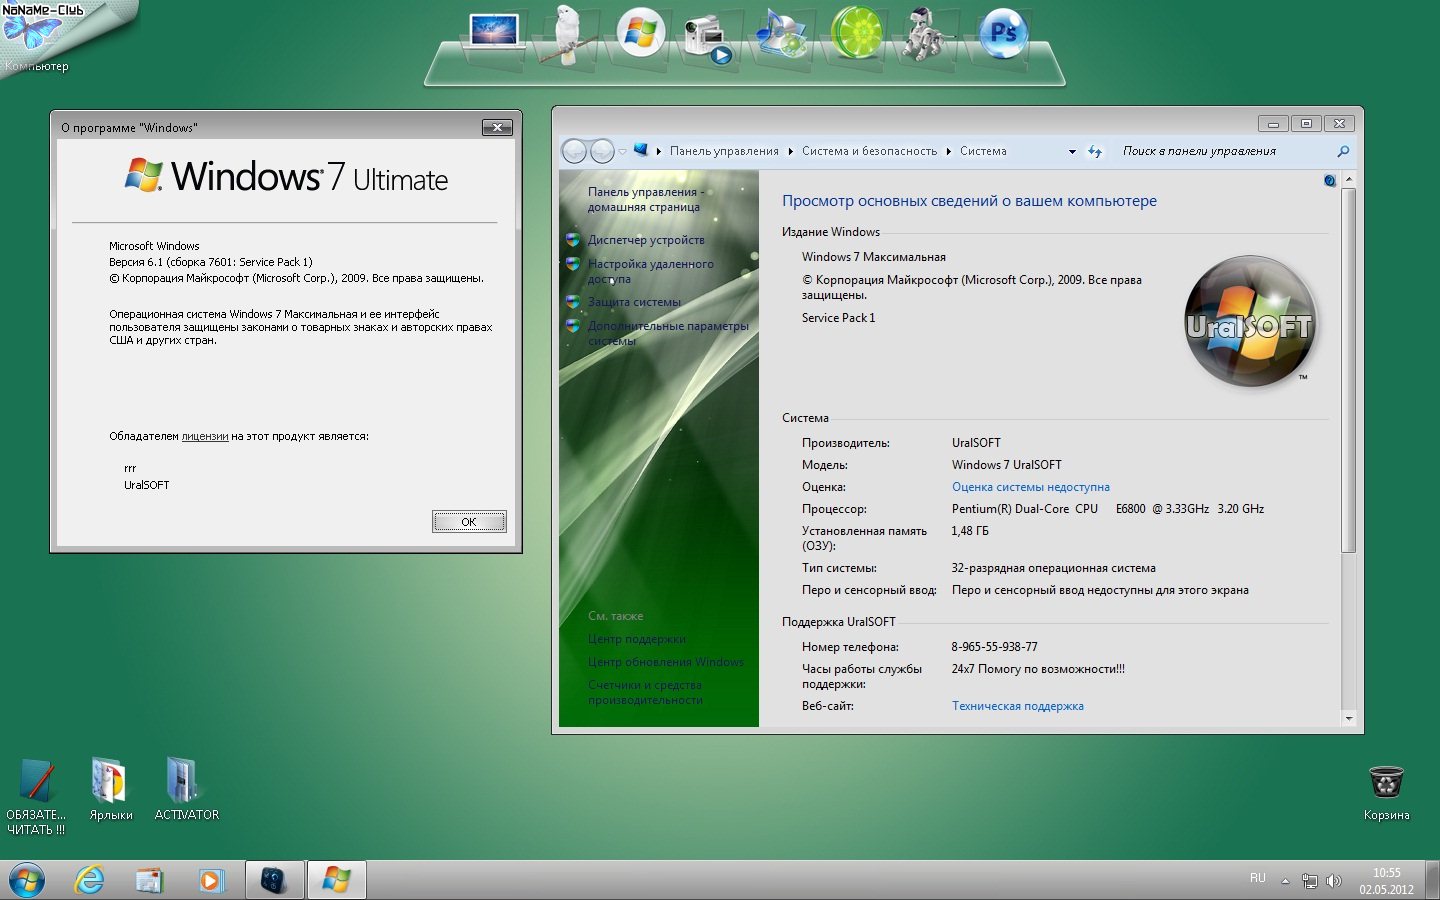Click the robot dog dock icon
1440x900 pixels.
pyautogui.click(x=926, y=34)
